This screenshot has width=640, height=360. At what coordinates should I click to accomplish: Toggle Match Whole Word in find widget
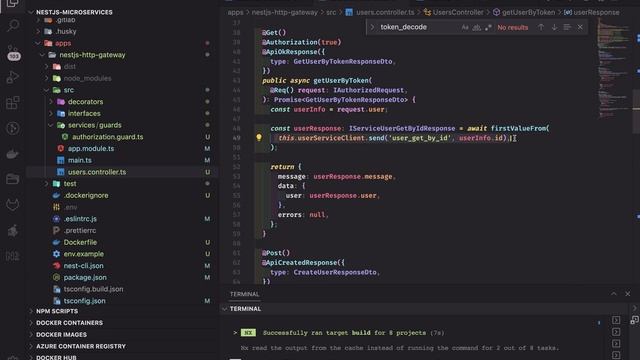pyautogui.click(x=476, y=27)
